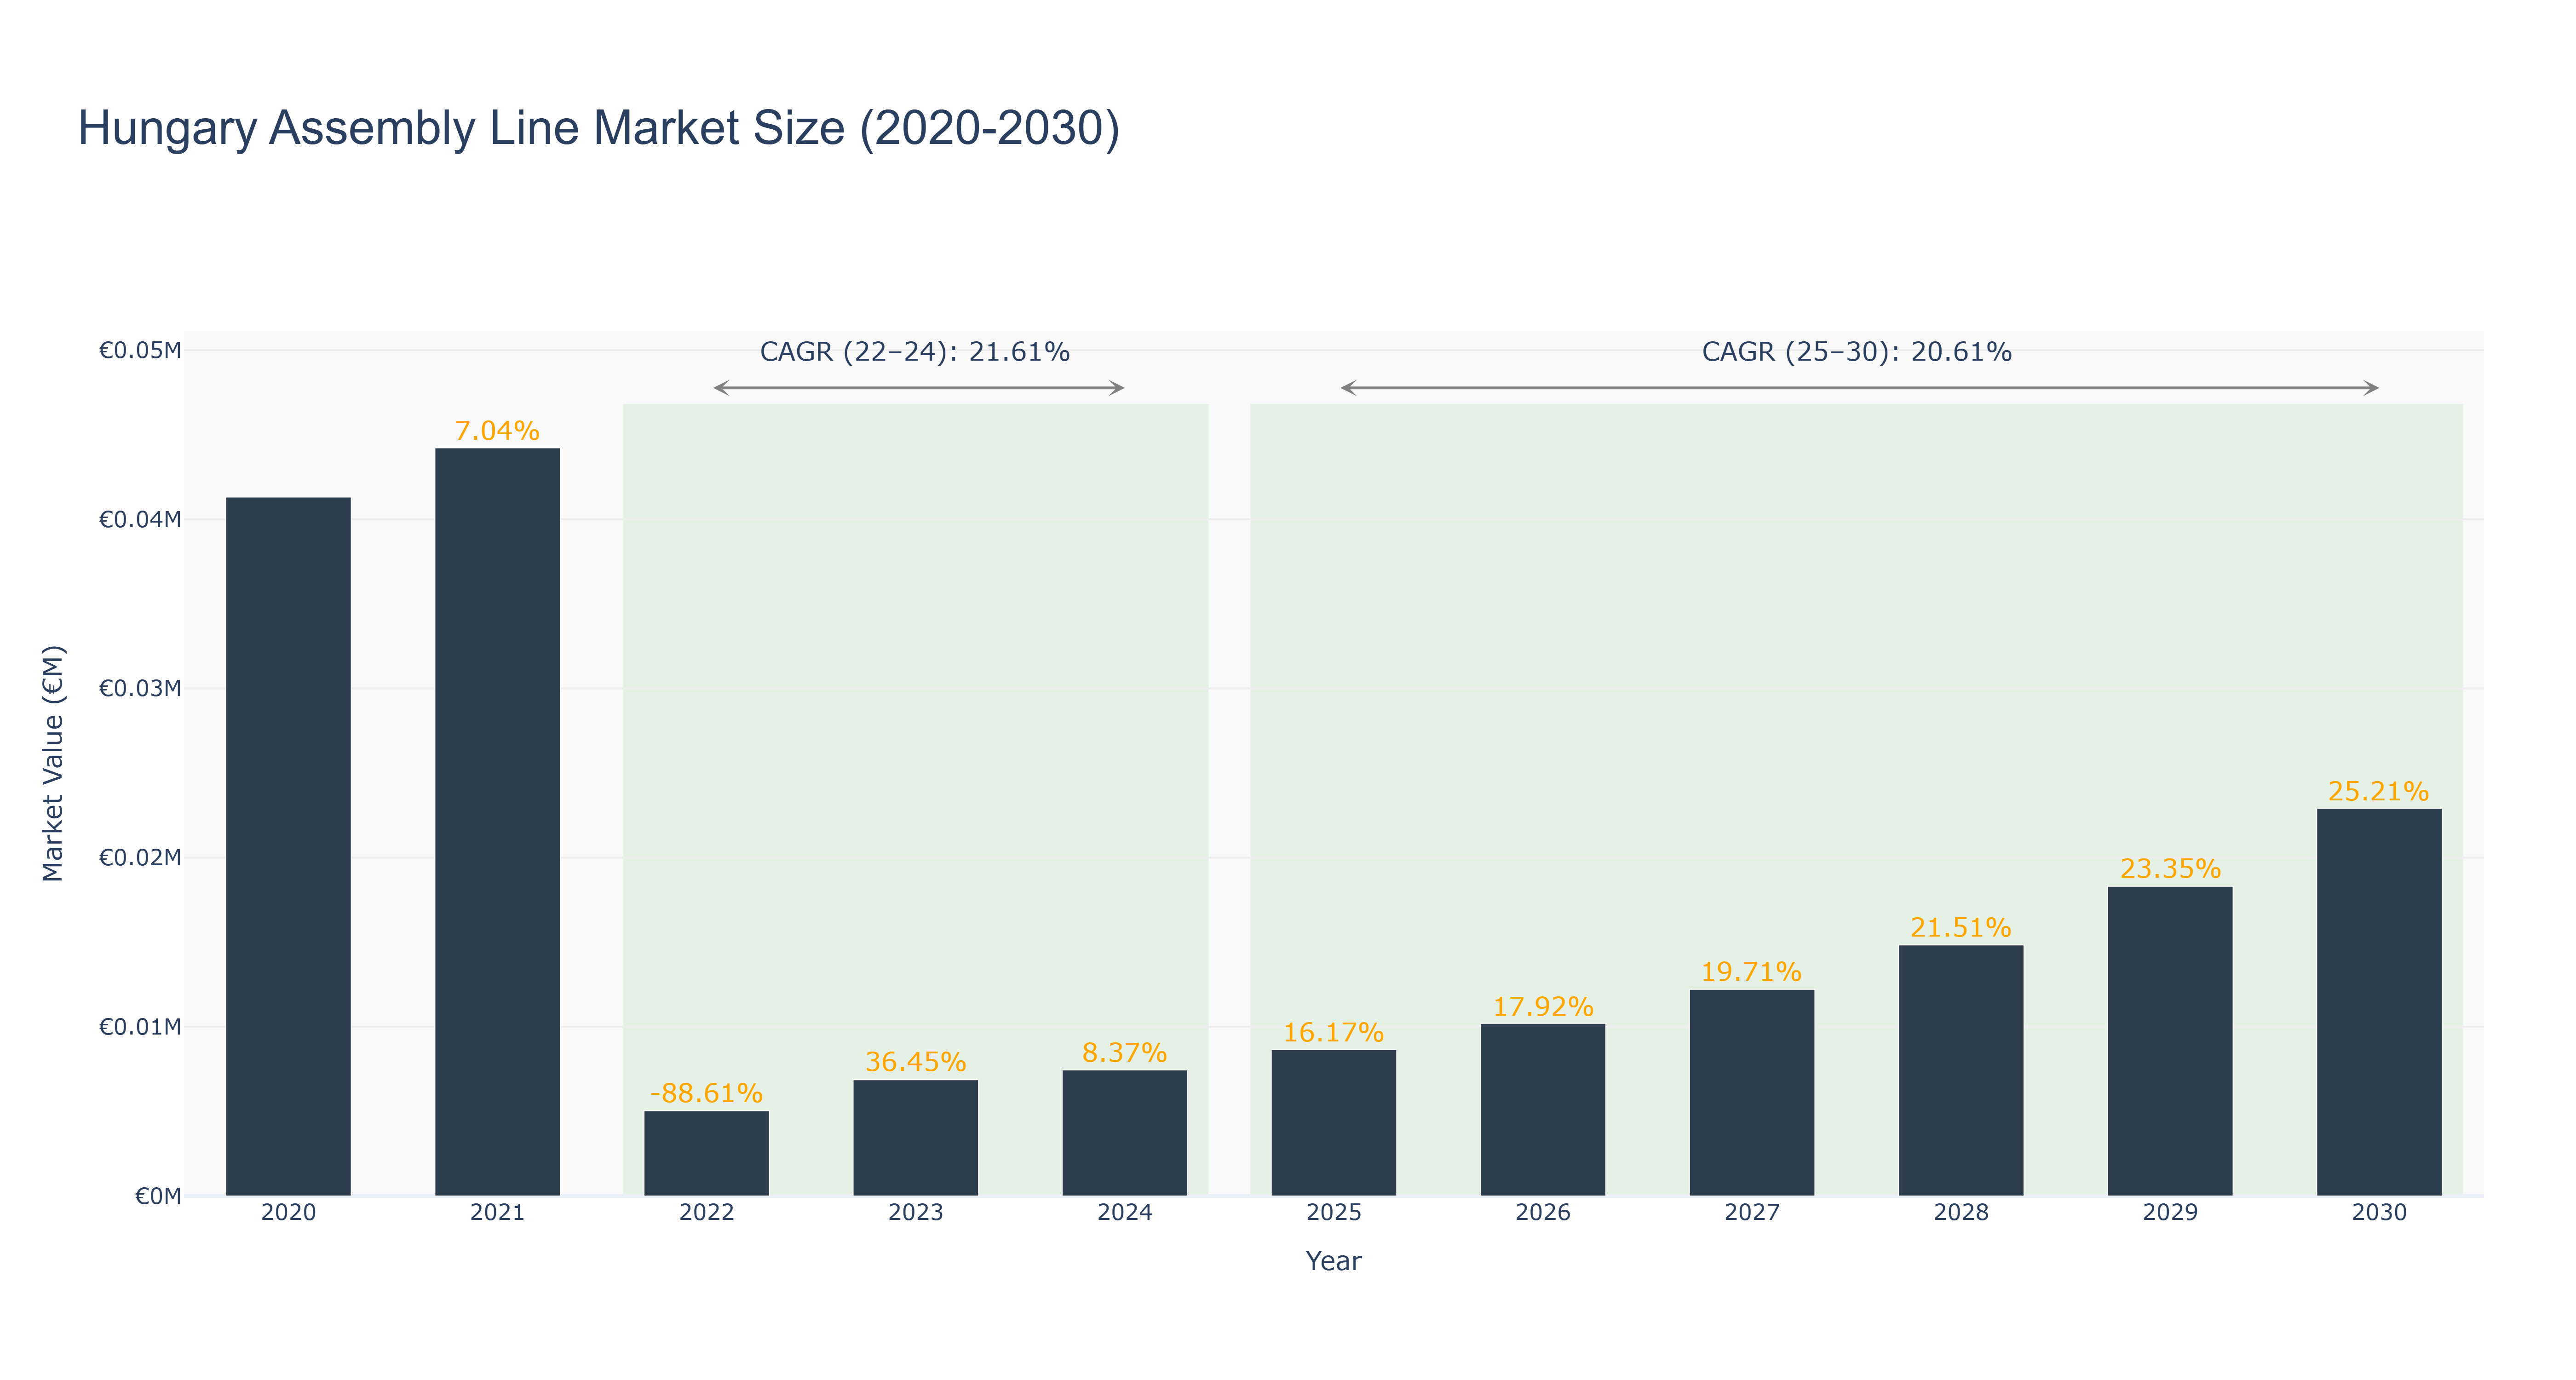Click the 7.04% growth label

(497, 431)
